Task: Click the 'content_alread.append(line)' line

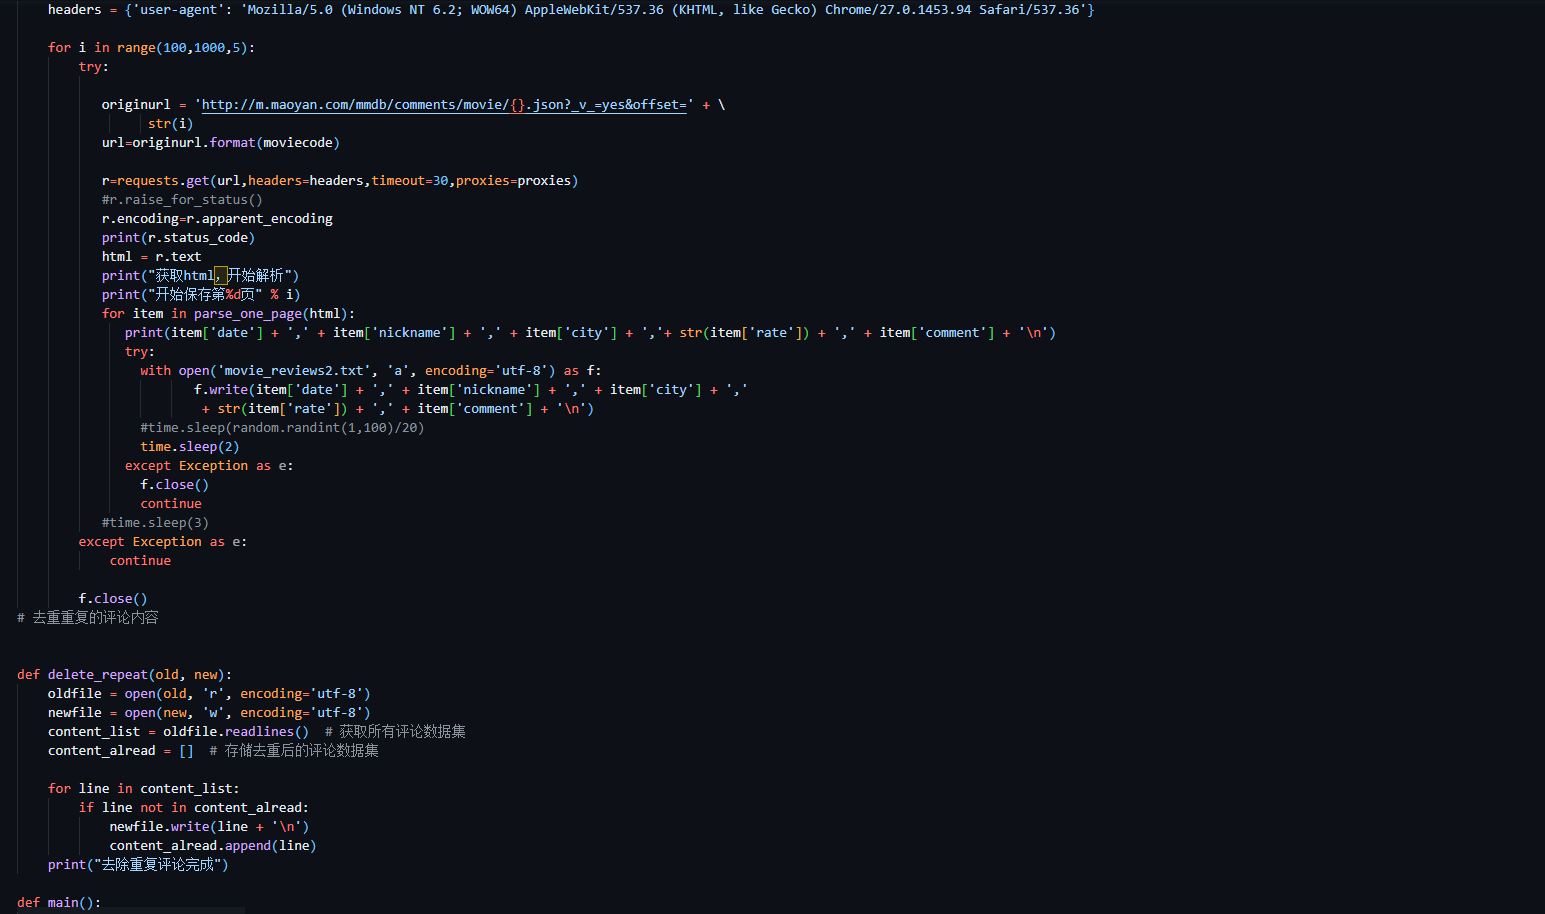Action: [x=213, y=846]
